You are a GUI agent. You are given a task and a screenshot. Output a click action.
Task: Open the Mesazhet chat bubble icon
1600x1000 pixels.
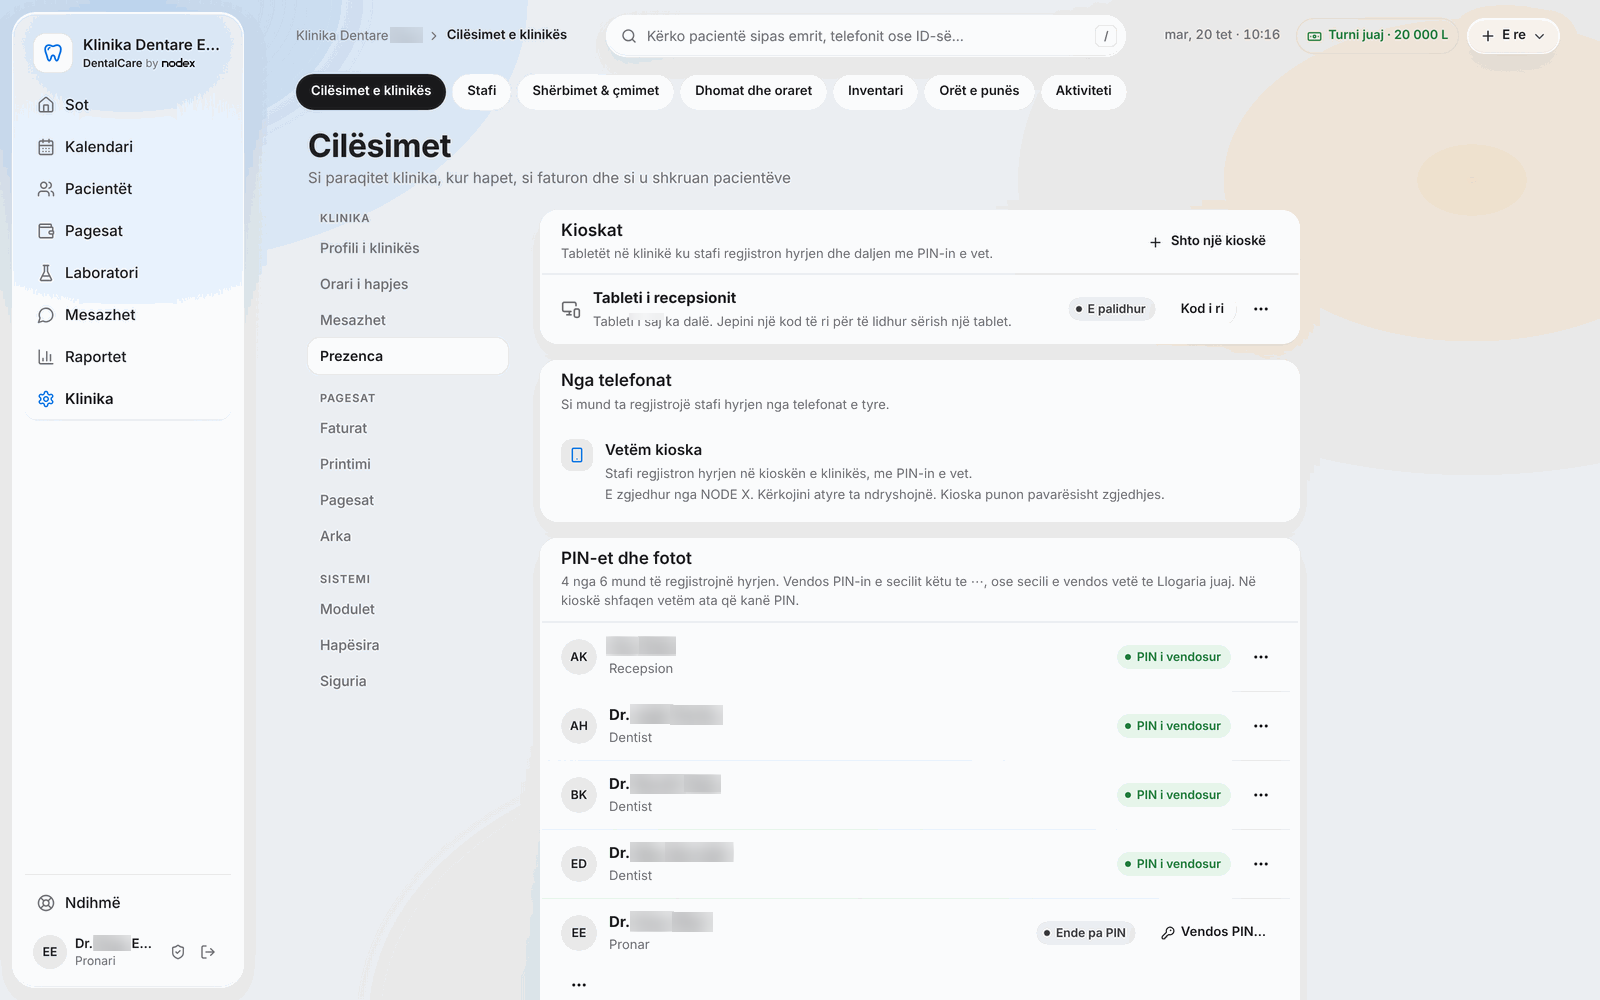point(46,315)
